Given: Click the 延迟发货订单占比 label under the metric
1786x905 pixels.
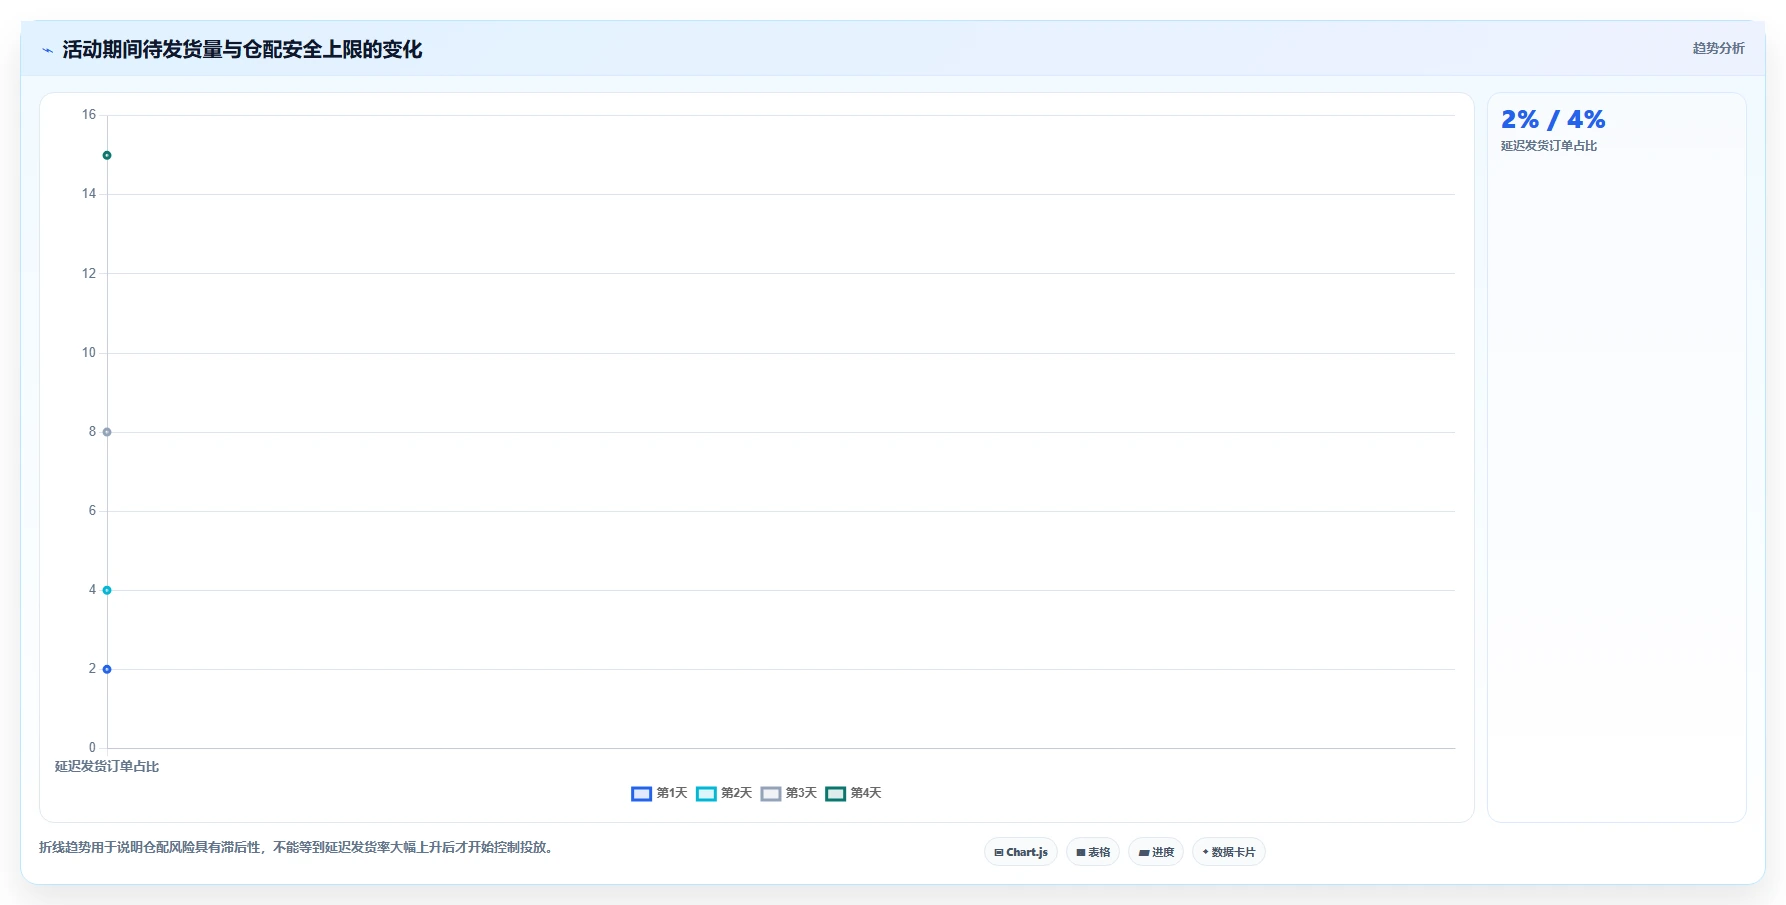Looking at the screenshot, I should click(x=1549, y=146).
